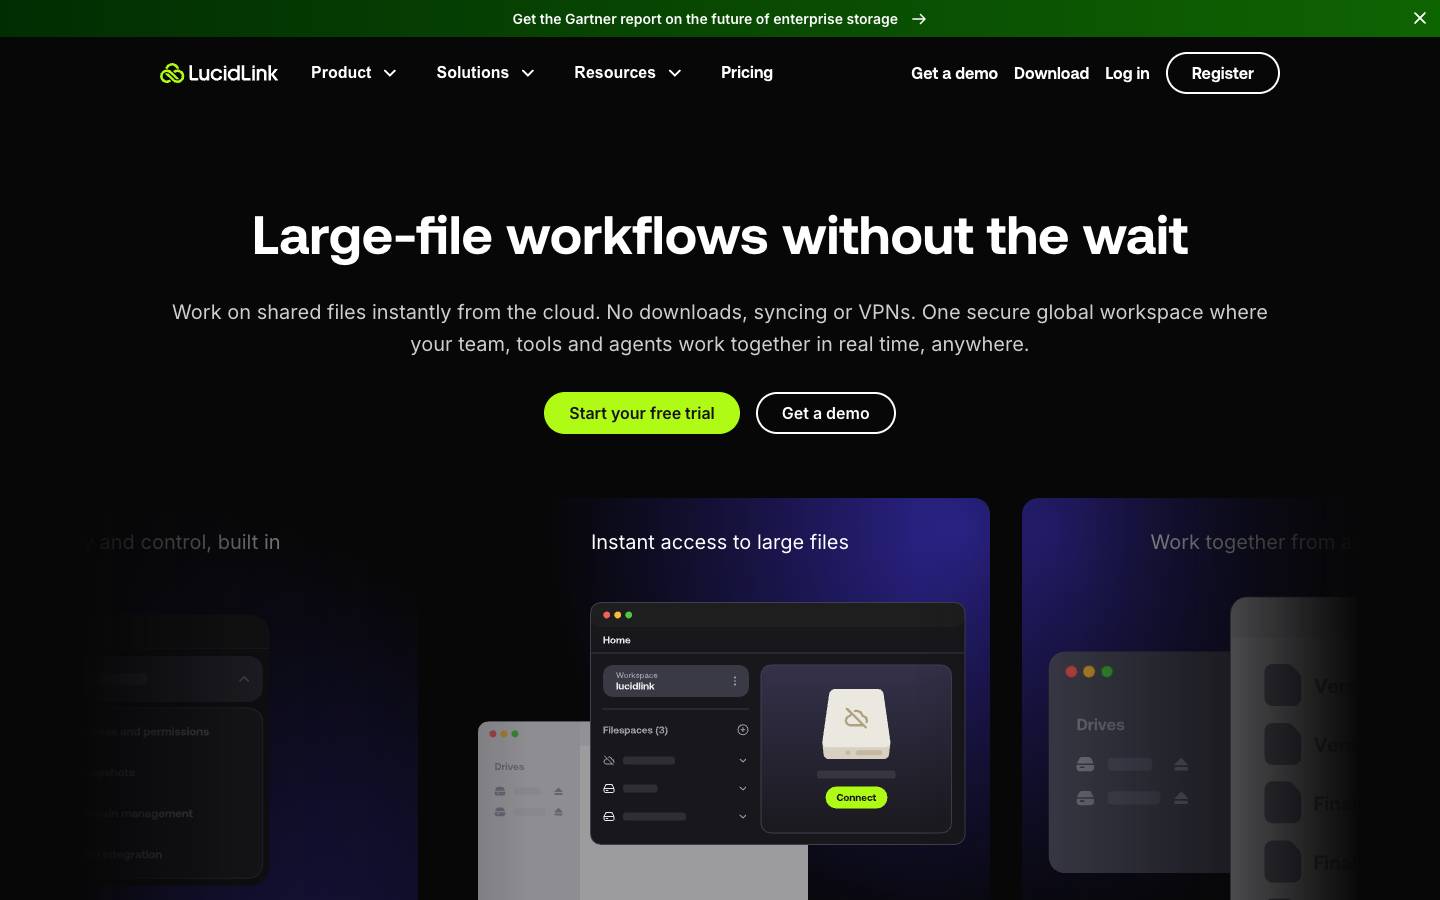Close the Gartner report banner
This screenshot has width=1440, height=900.
click(1419, 18)
